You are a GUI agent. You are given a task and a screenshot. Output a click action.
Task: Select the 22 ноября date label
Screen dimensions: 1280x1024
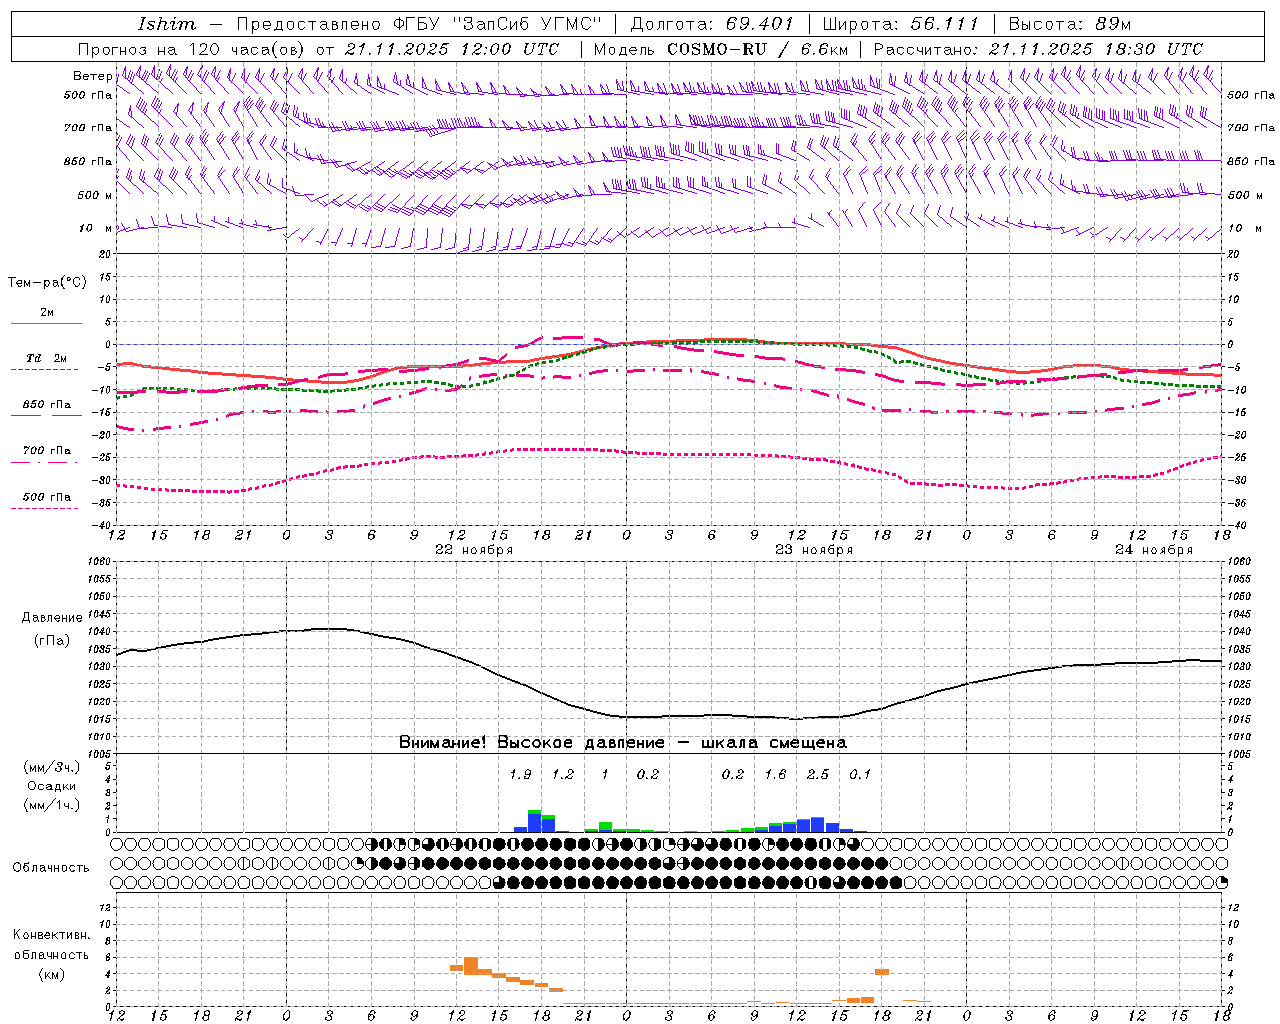click(474, 550)
